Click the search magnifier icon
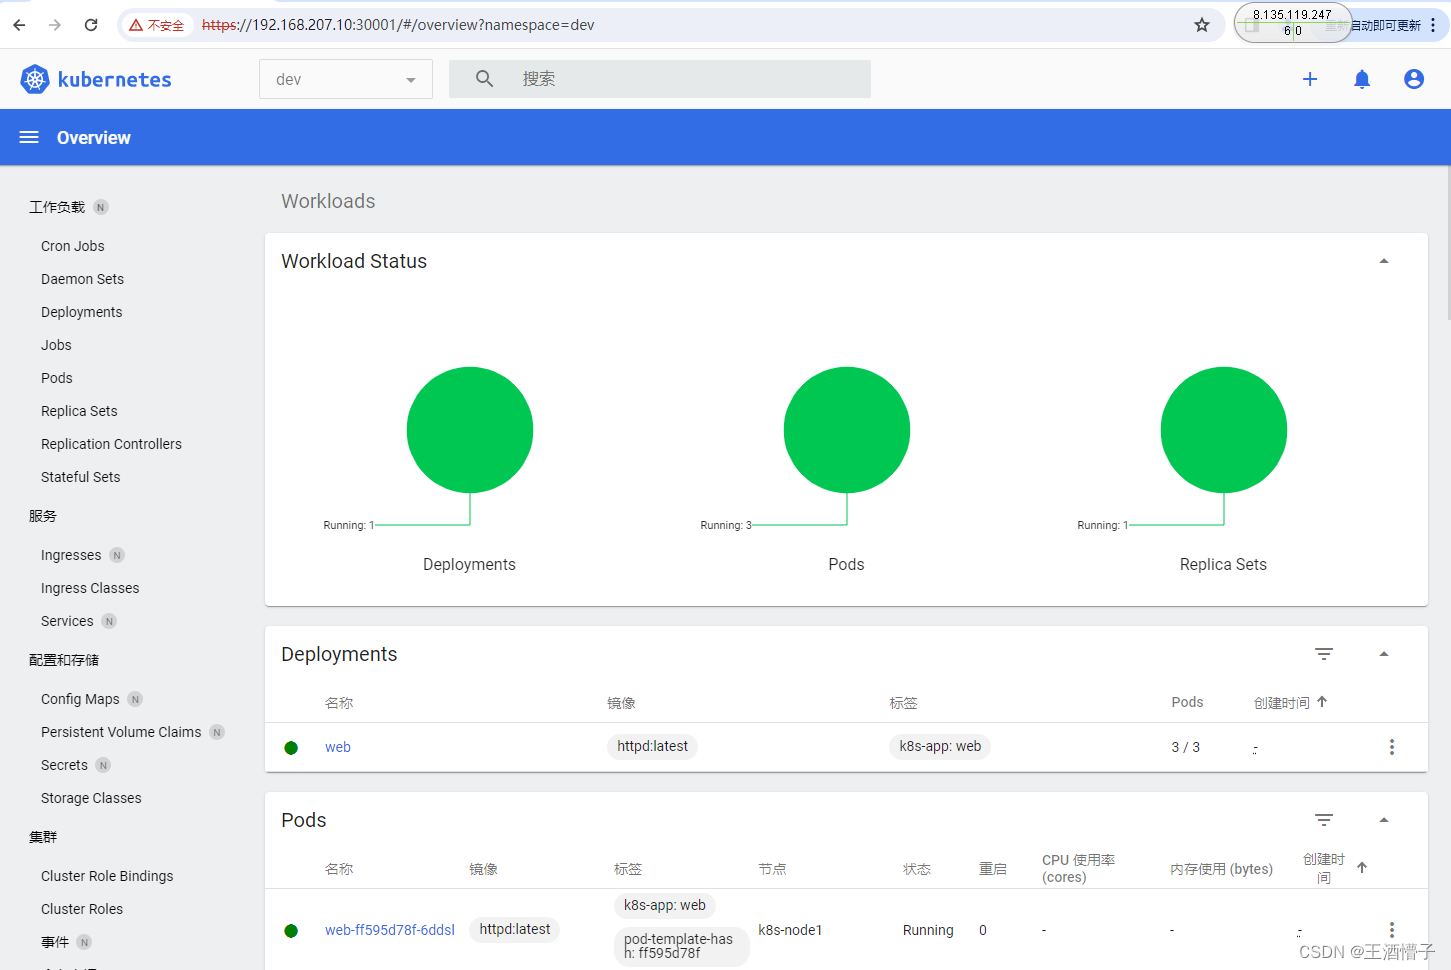1451x970 pixels. (x=484, y=78)
